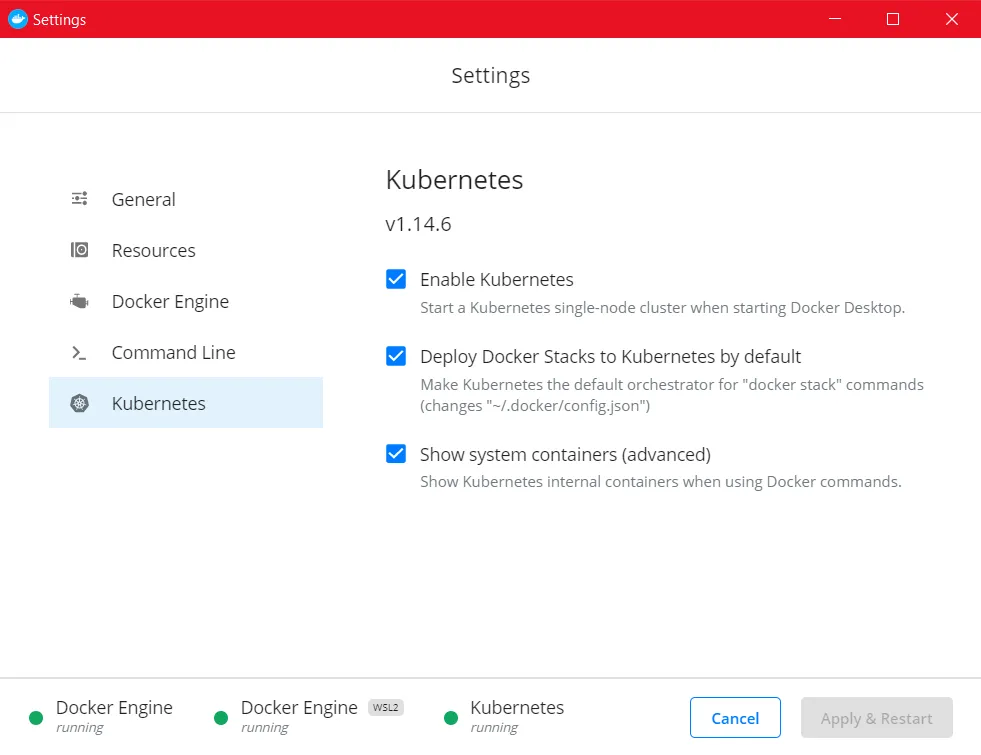Toggle Deploy Docker Stacks to Kubernetes checkbox
Viewport: 981px width, 755px height.
(x=396, y=356)
